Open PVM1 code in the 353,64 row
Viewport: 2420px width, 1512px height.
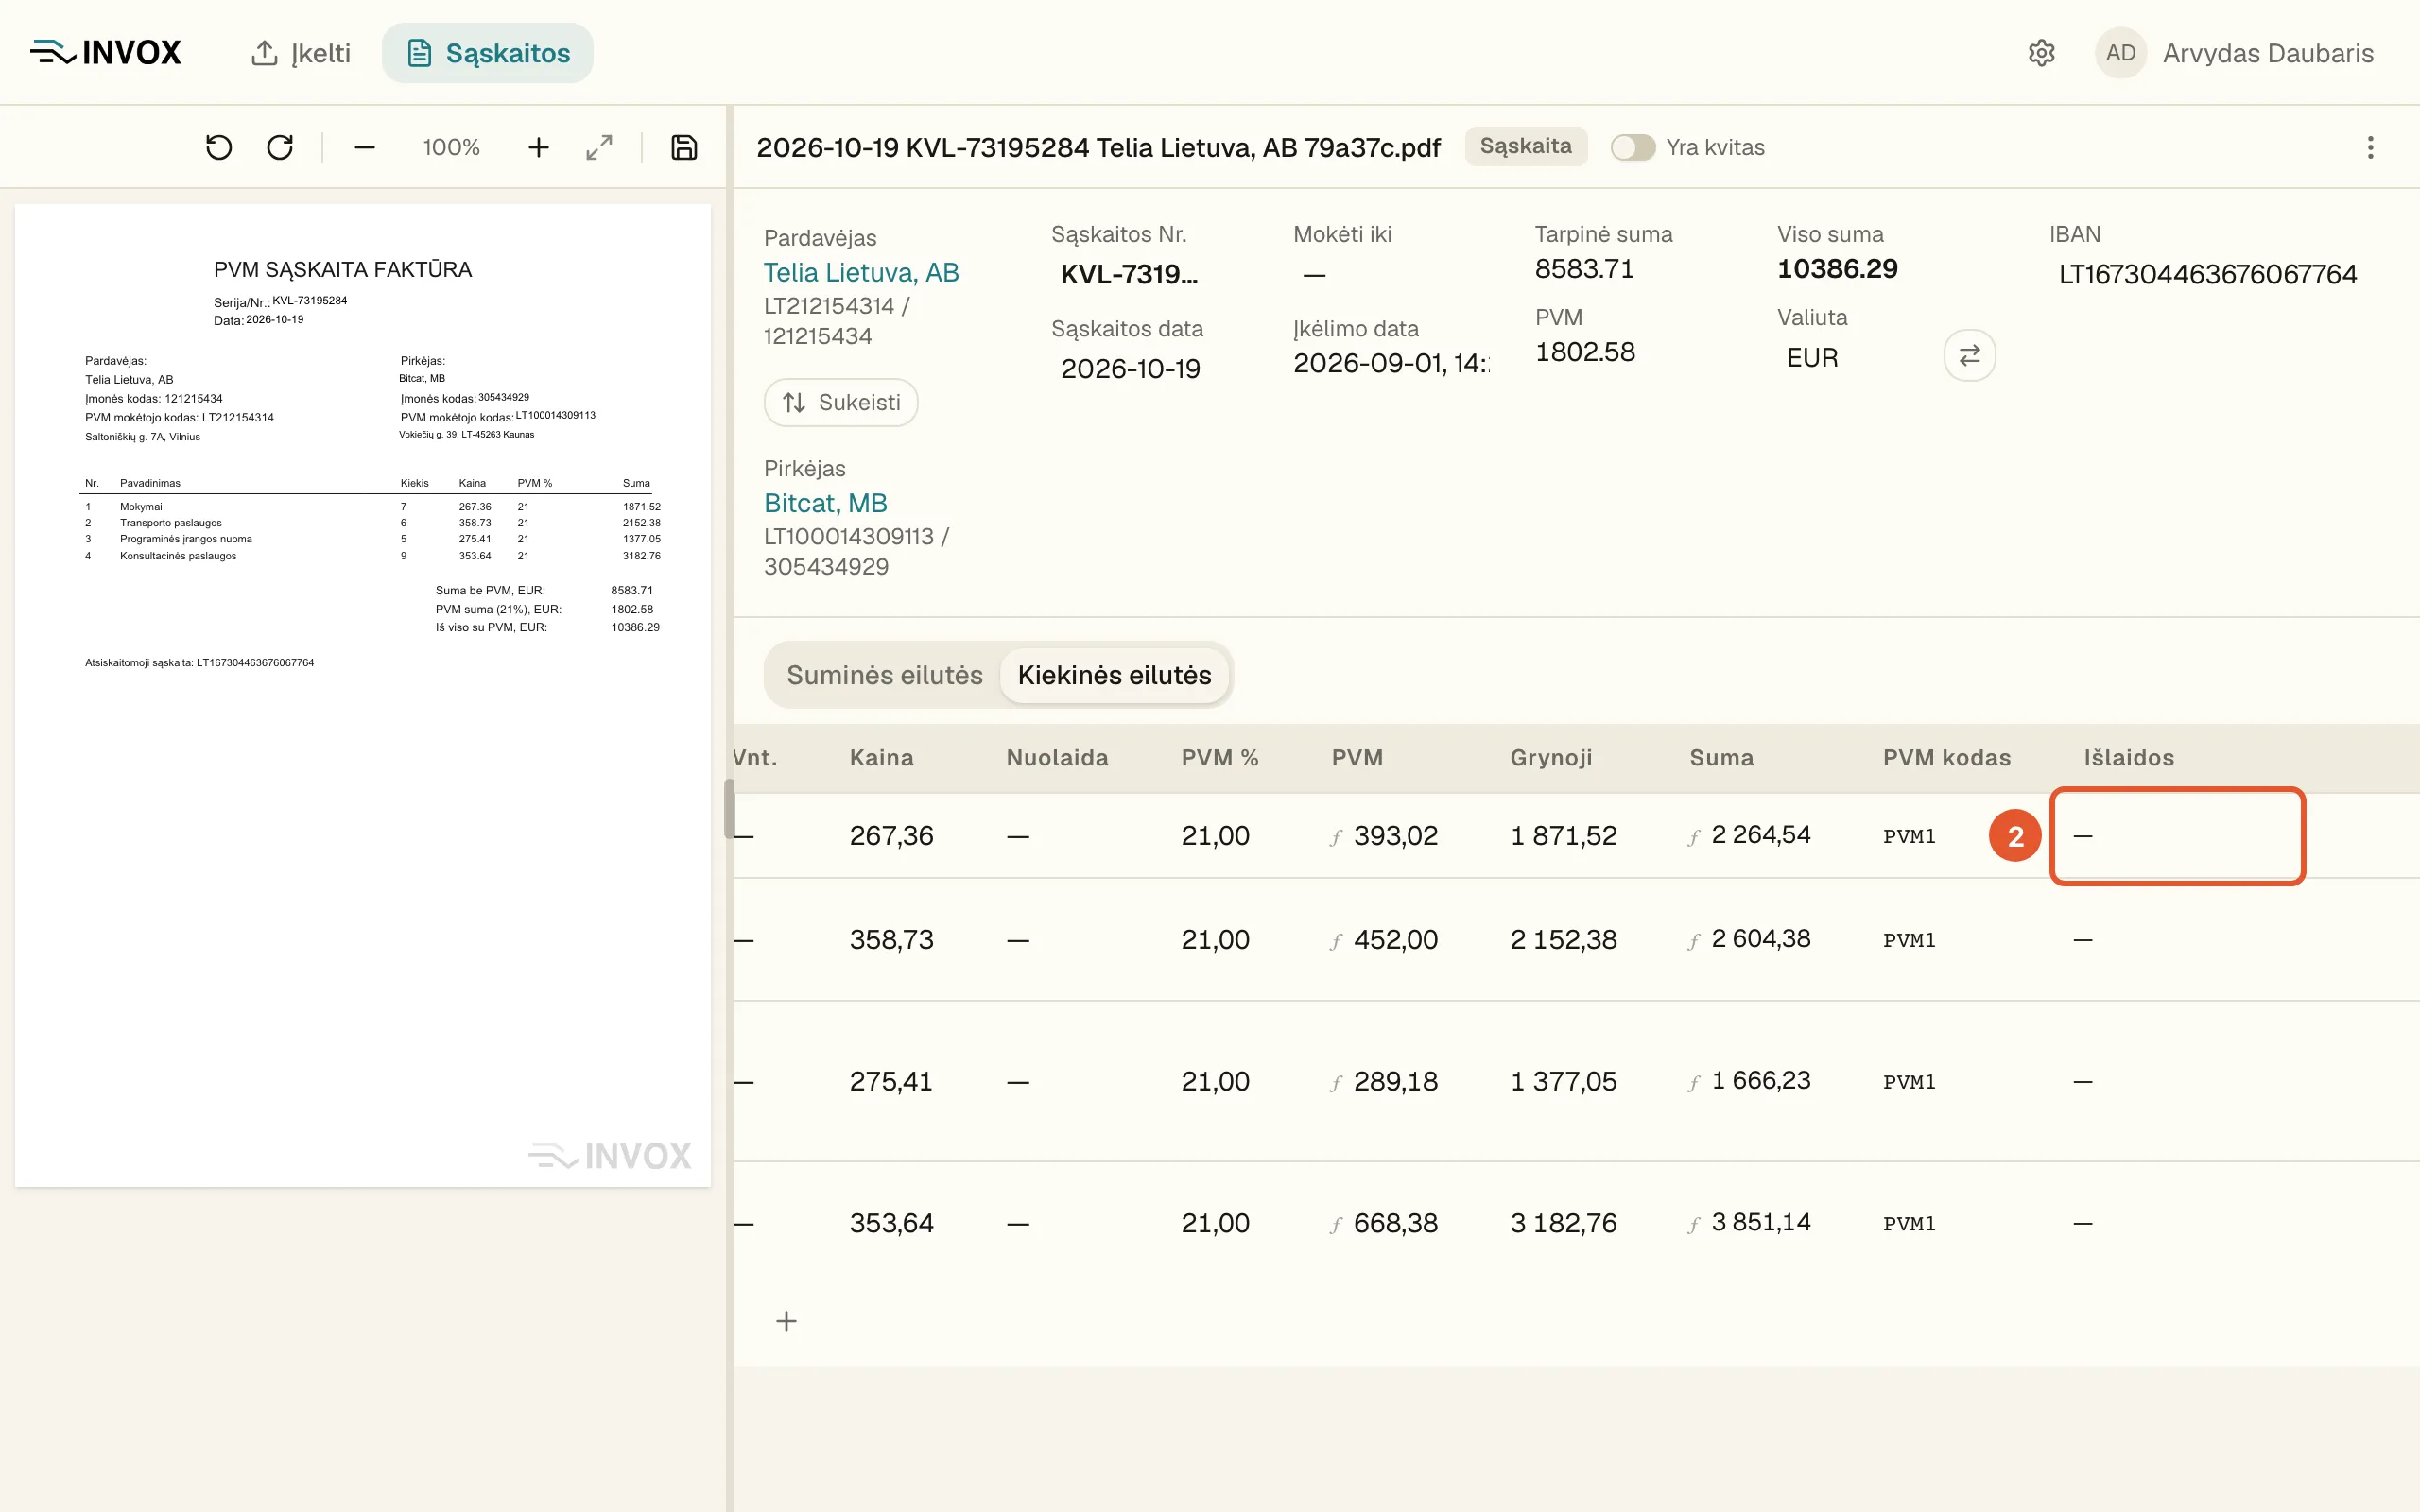point(1909,1224)
